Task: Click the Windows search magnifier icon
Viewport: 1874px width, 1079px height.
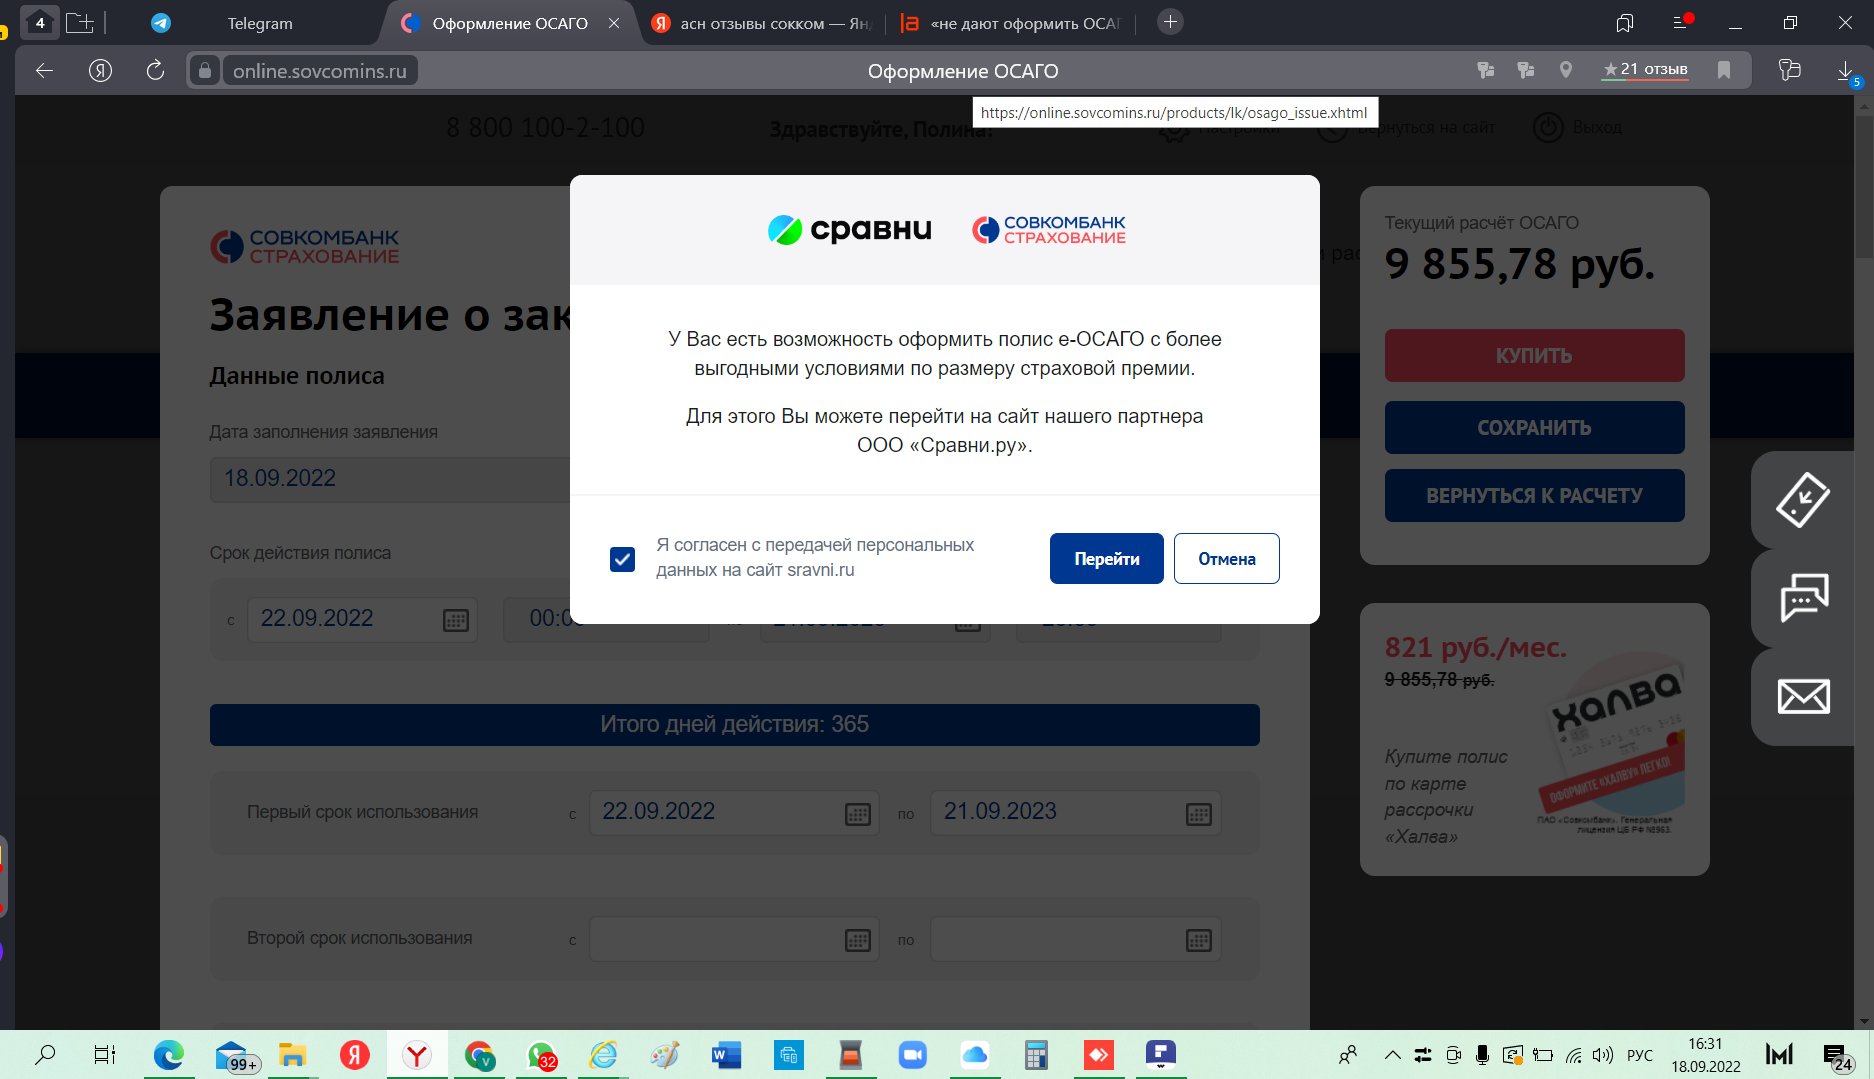Action: tap(45, 1054)
